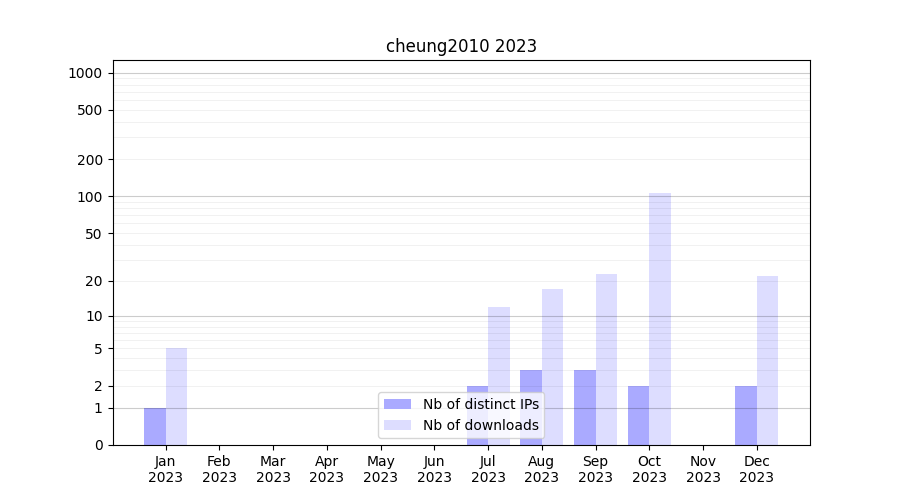Select the Nb of distinct IPs legend swatch

pyautogui.click(x=397, y=404)
